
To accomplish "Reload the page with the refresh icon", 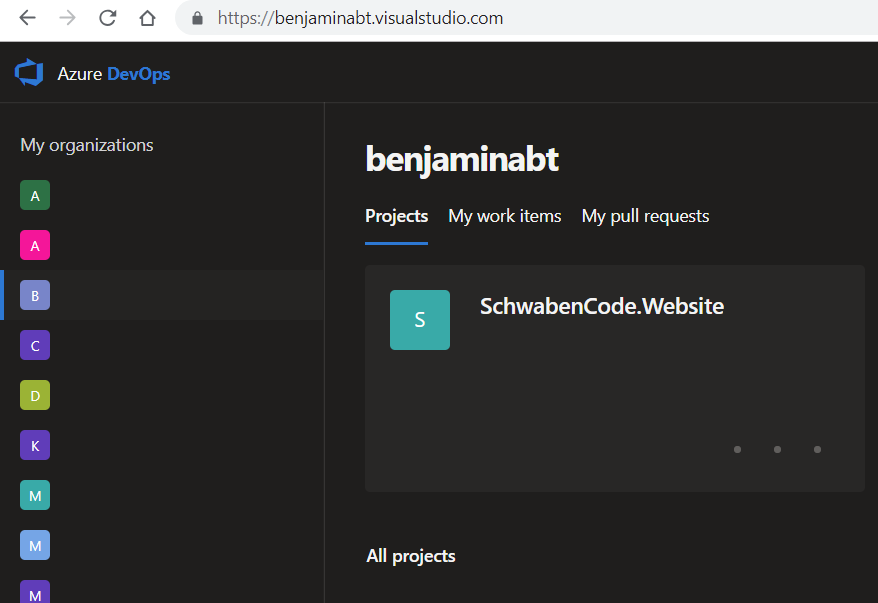I will coord(107,18).
